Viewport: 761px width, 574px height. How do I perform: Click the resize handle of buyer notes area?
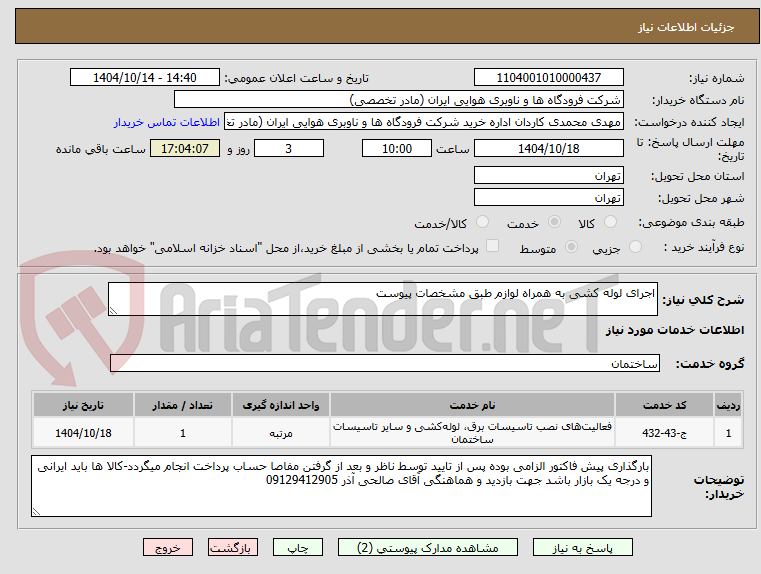click(x=36, y=511)
